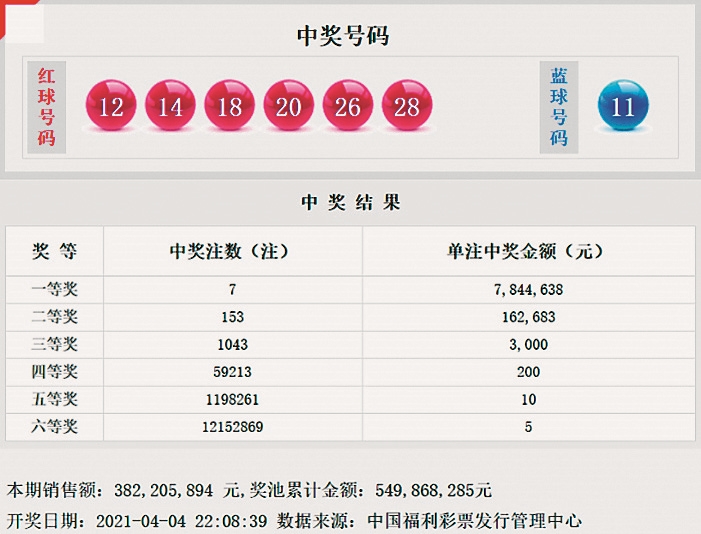
Task: Click the 蓝球号码 label box
Action: (559, 106)
